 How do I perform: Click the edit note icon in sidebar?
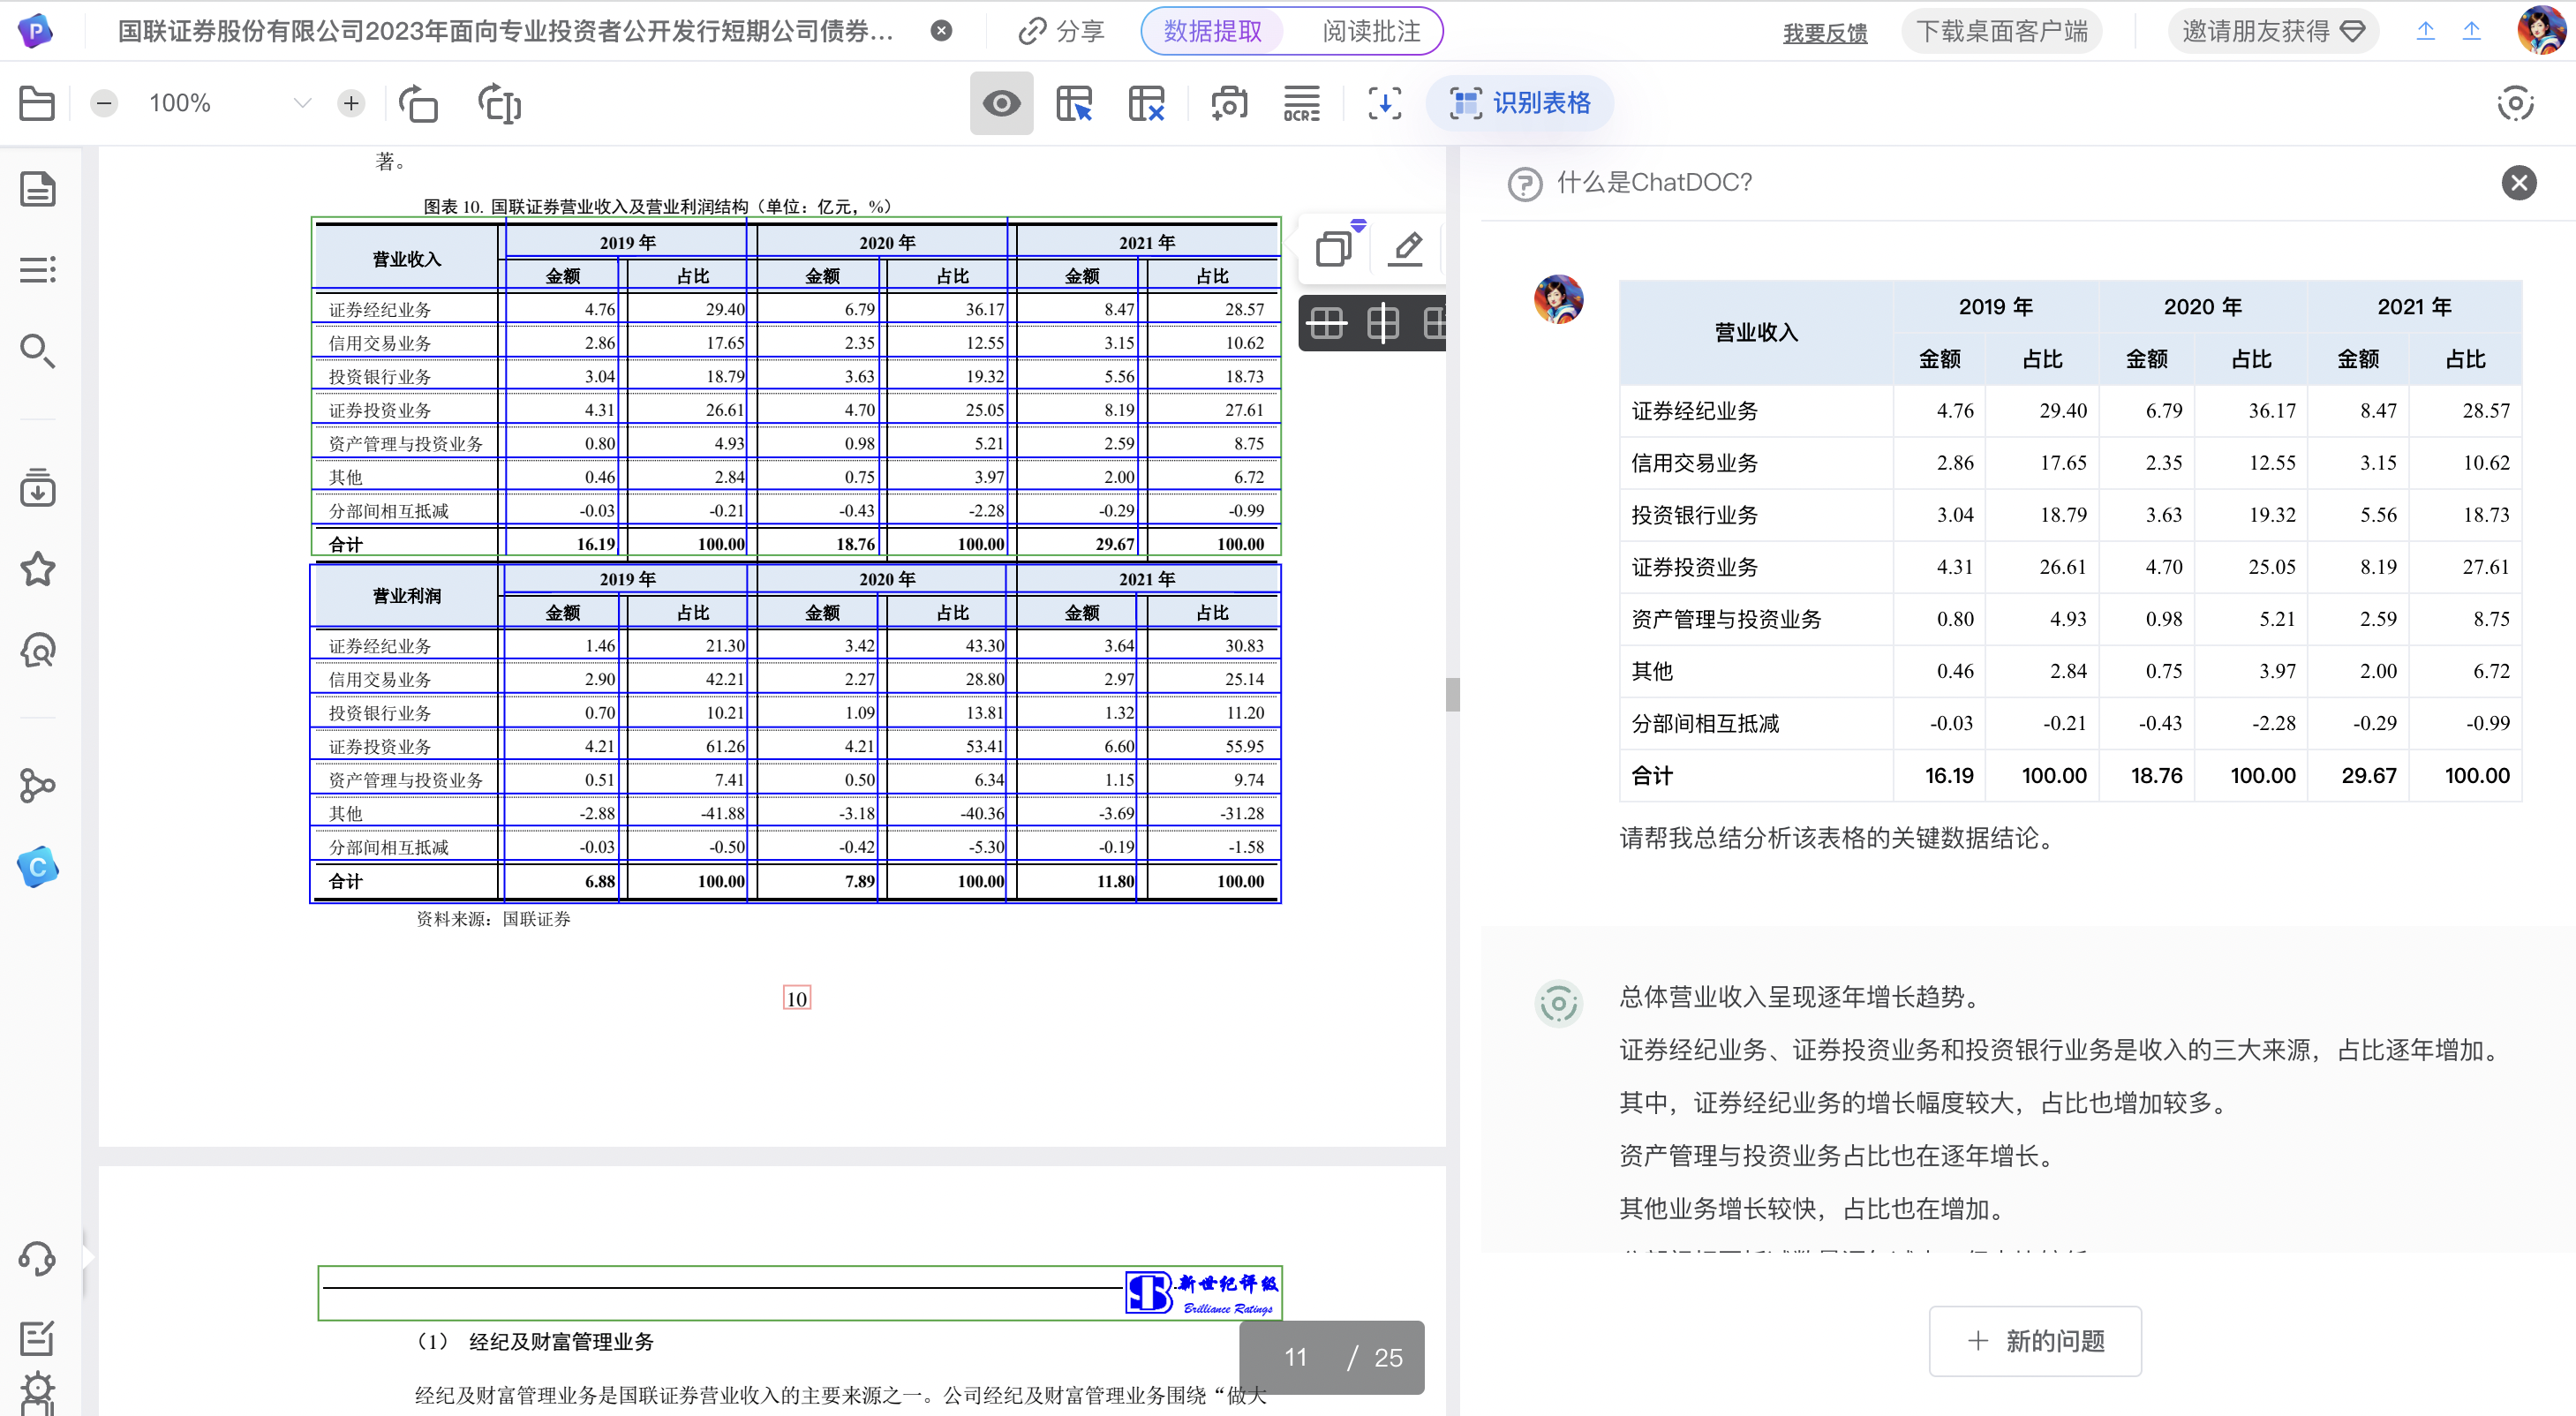point(38,1338)
